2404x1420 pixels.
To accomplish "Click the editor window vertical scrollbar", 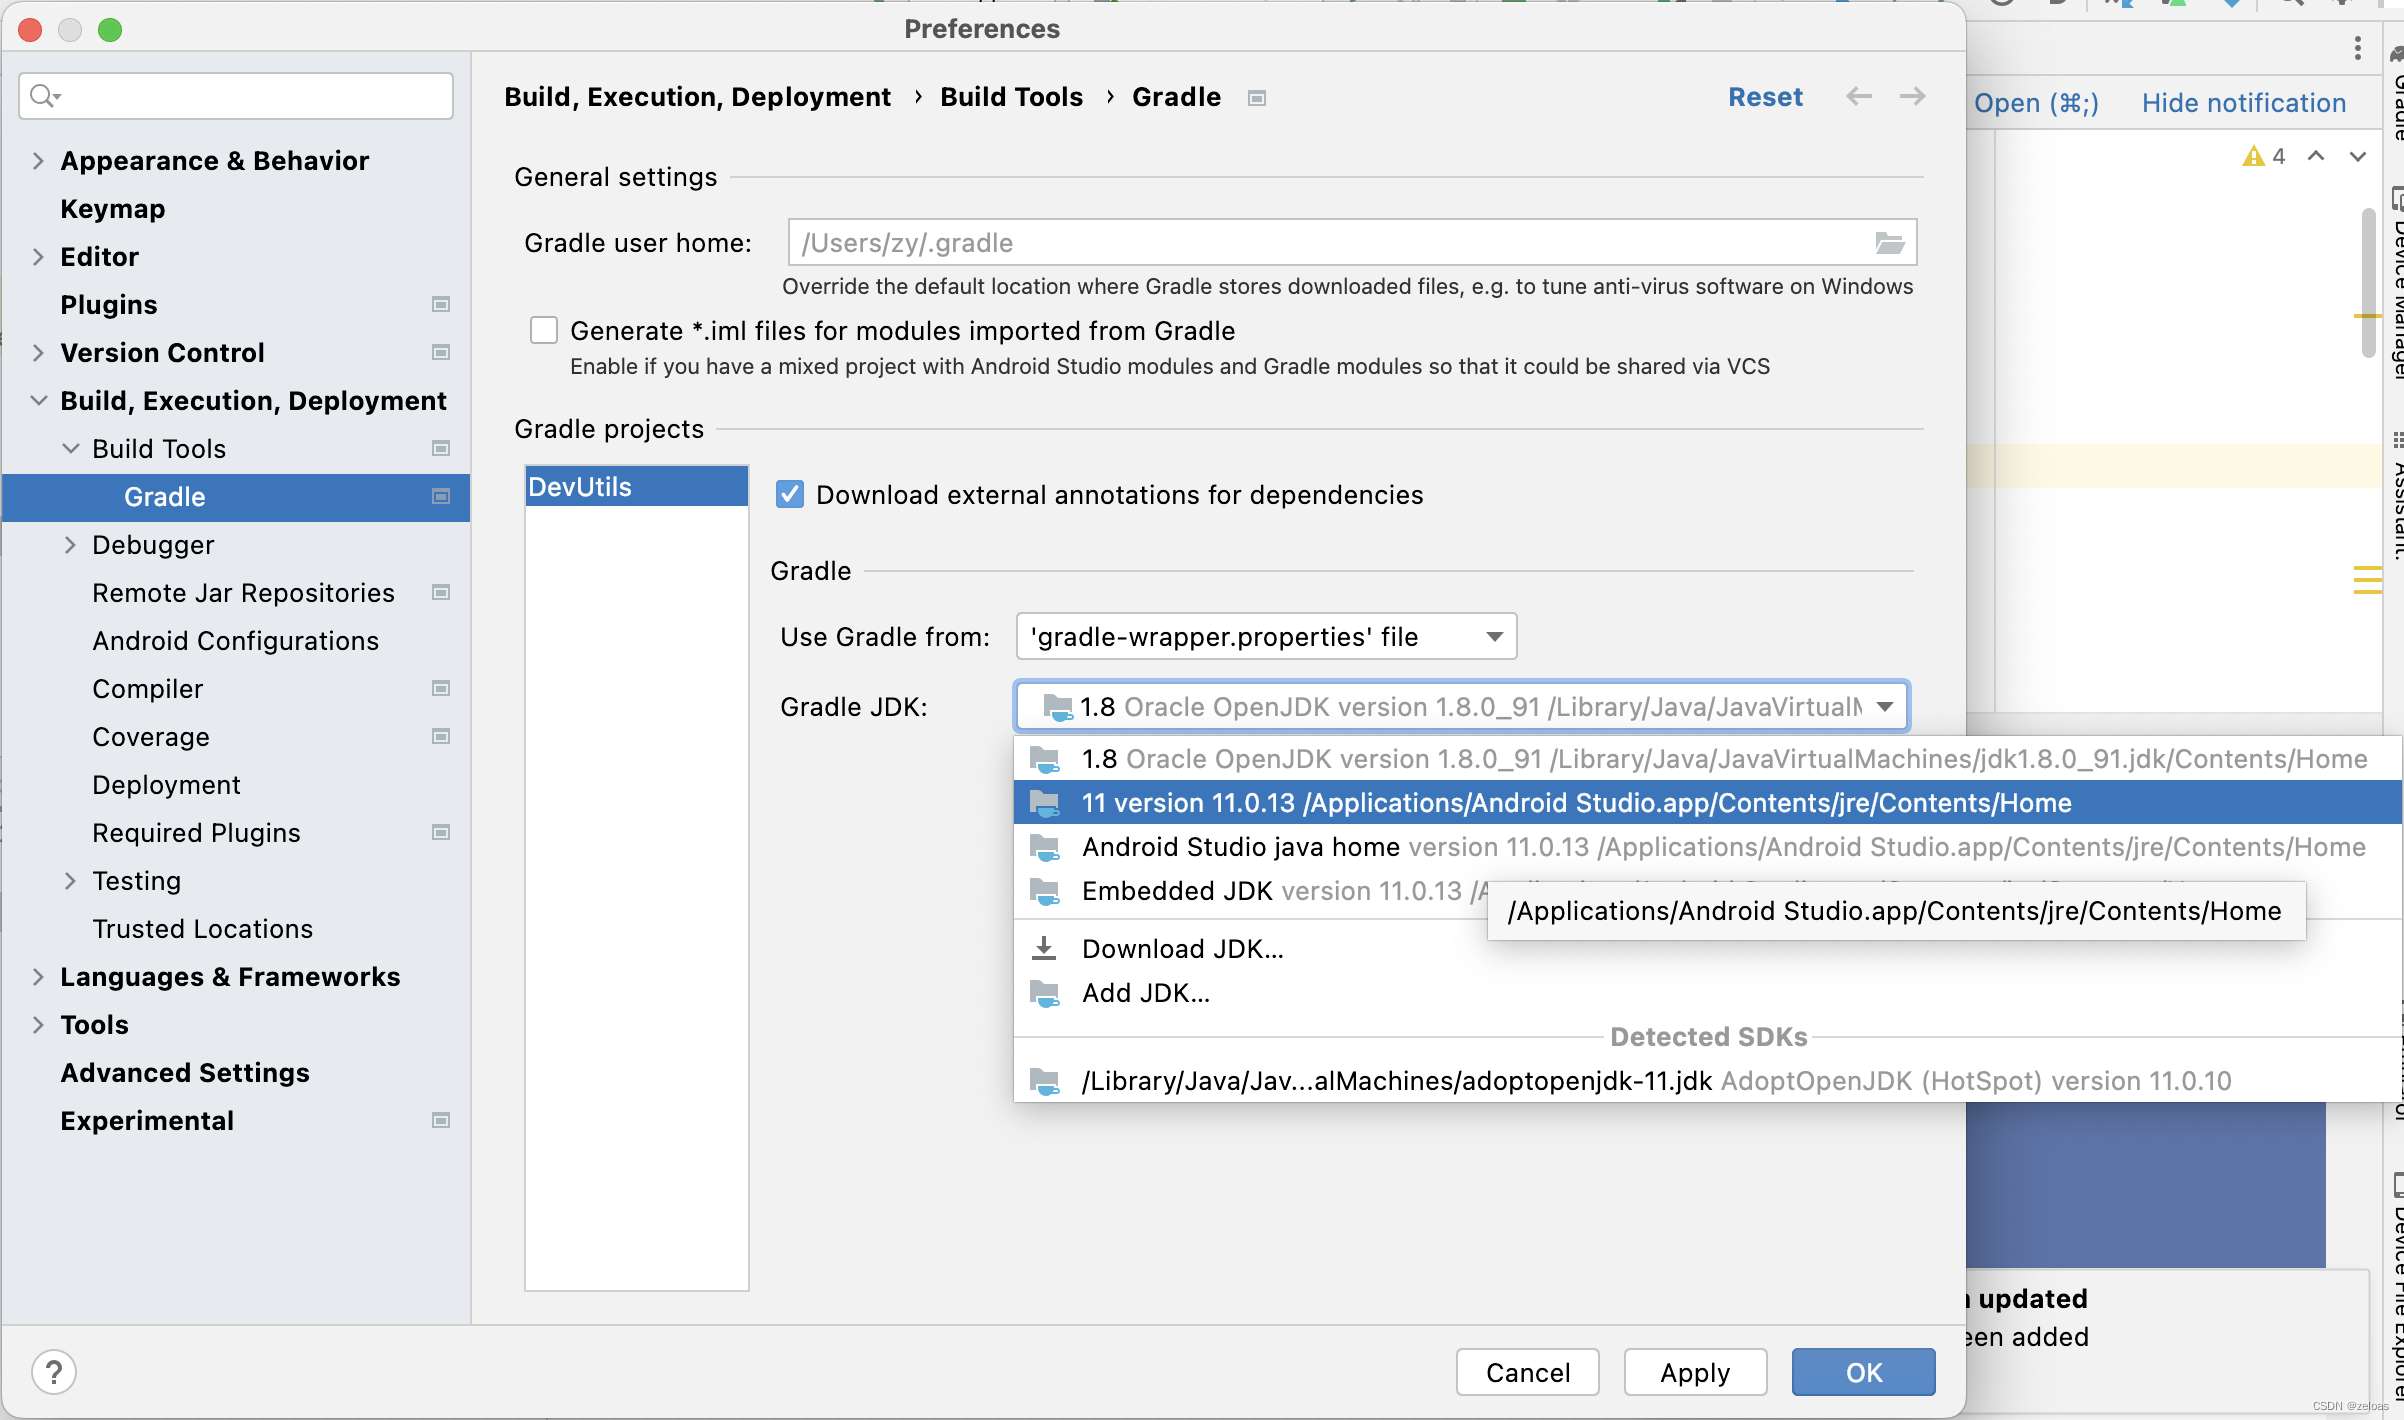I will pyautogui.click(x=2368, y=283).
